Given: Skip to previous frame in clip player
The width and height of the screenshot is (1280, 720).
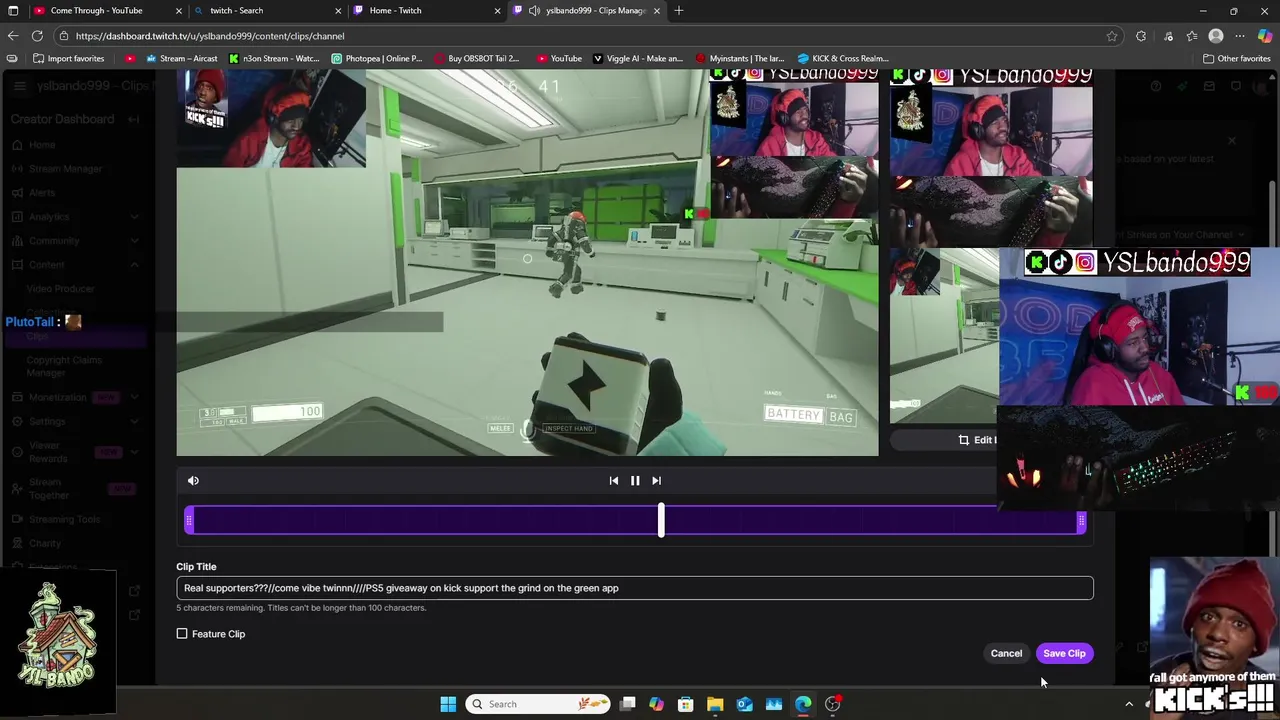Looking at the screenshot, I should pos(614,481).
